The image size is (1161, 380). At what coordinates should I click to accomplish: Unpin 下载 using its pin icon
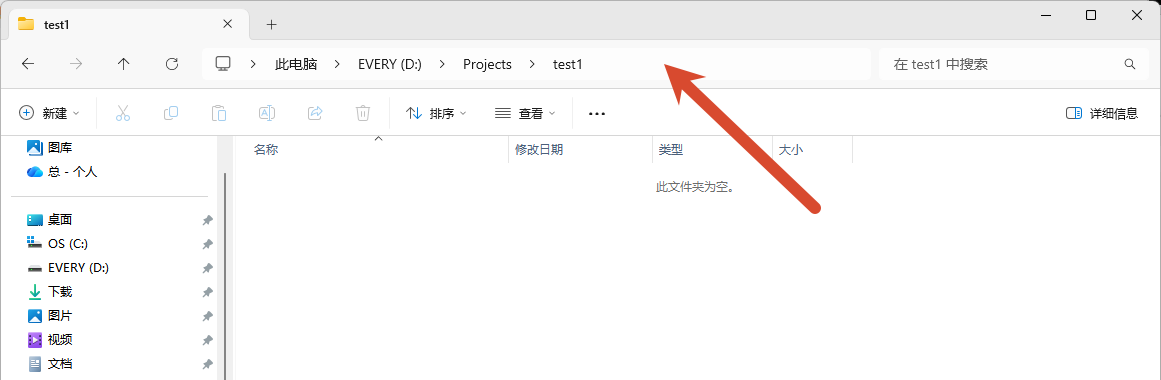(207, 292)
